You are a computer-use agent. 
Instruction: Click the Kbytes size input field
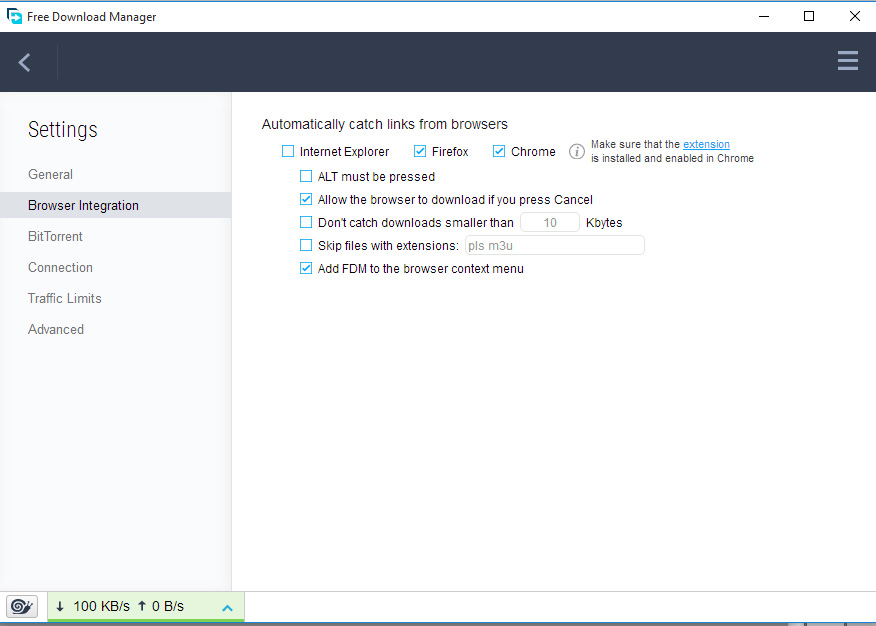point(549,222)
